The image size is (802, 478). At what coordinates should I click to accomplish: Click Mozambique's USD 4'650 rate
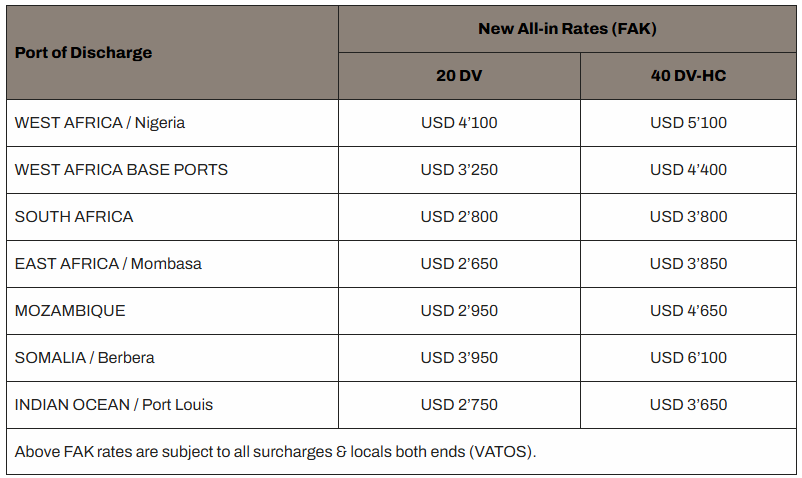click(x=688, y=311)
